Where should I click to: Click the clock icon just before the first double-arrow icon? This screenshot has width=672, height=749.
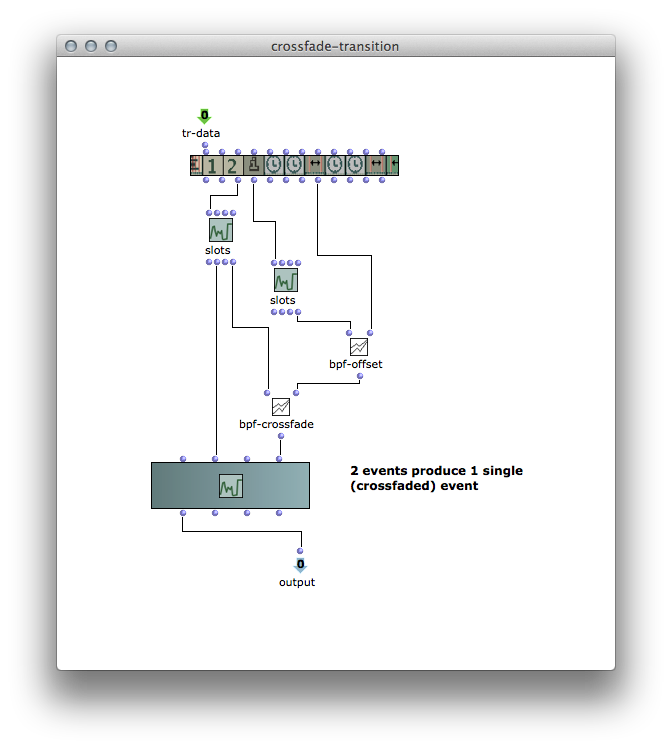coord(294,165)
